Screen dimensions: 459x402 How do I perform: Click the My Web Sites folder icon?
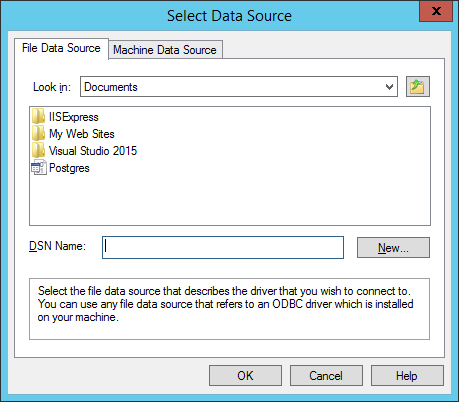[x=38, y=134]
